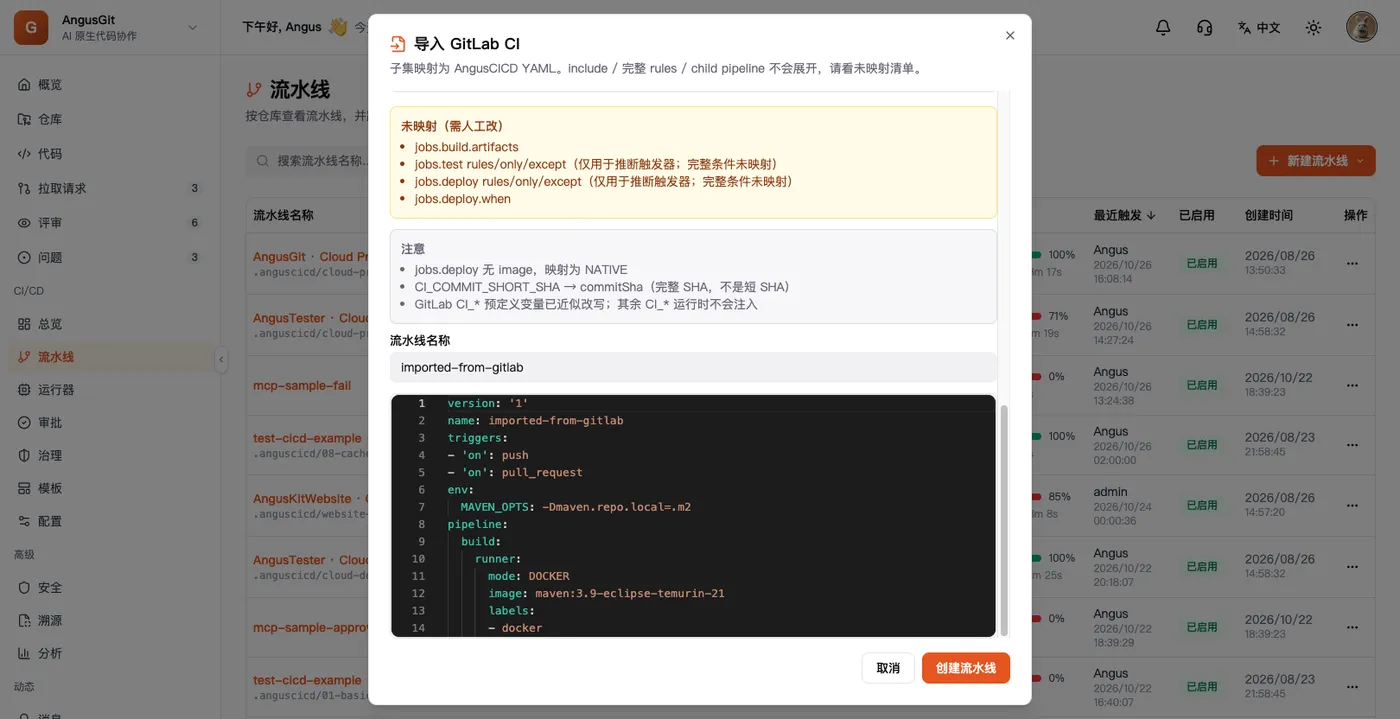Click the 100% success bar in the first row
The width and height of the screenshot is (1400, 719).
coord(1038,255)
